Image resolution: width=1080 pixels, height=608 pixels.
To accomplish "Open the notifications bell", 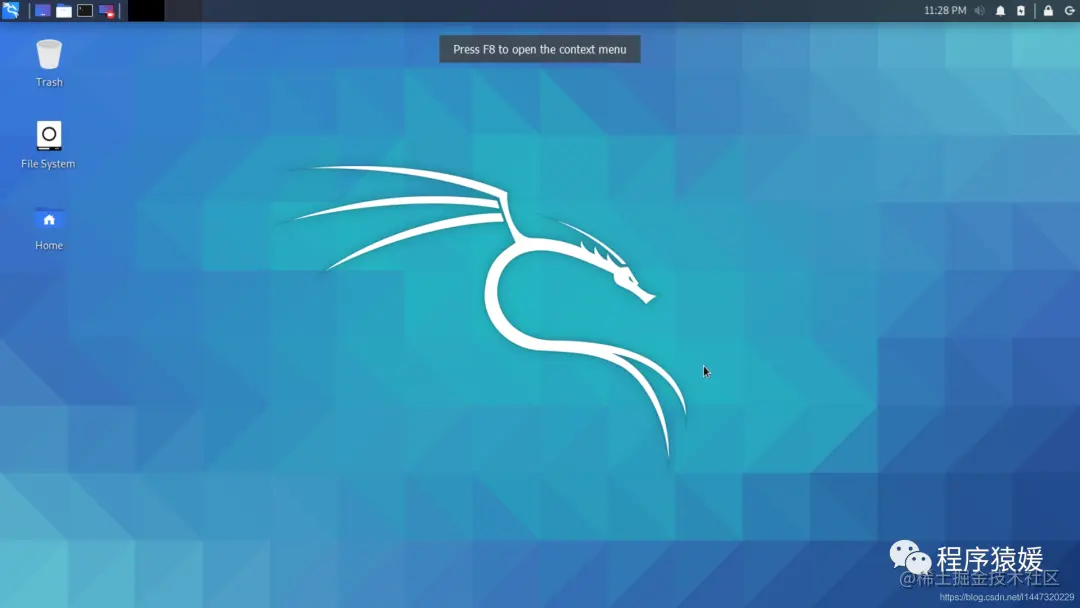I will tap(1000, 11).
